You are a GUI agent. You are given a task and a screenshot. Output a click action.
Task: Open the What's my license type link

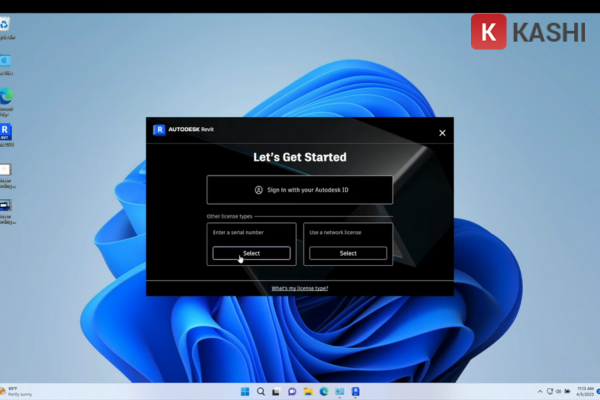[x=300, y=288]
